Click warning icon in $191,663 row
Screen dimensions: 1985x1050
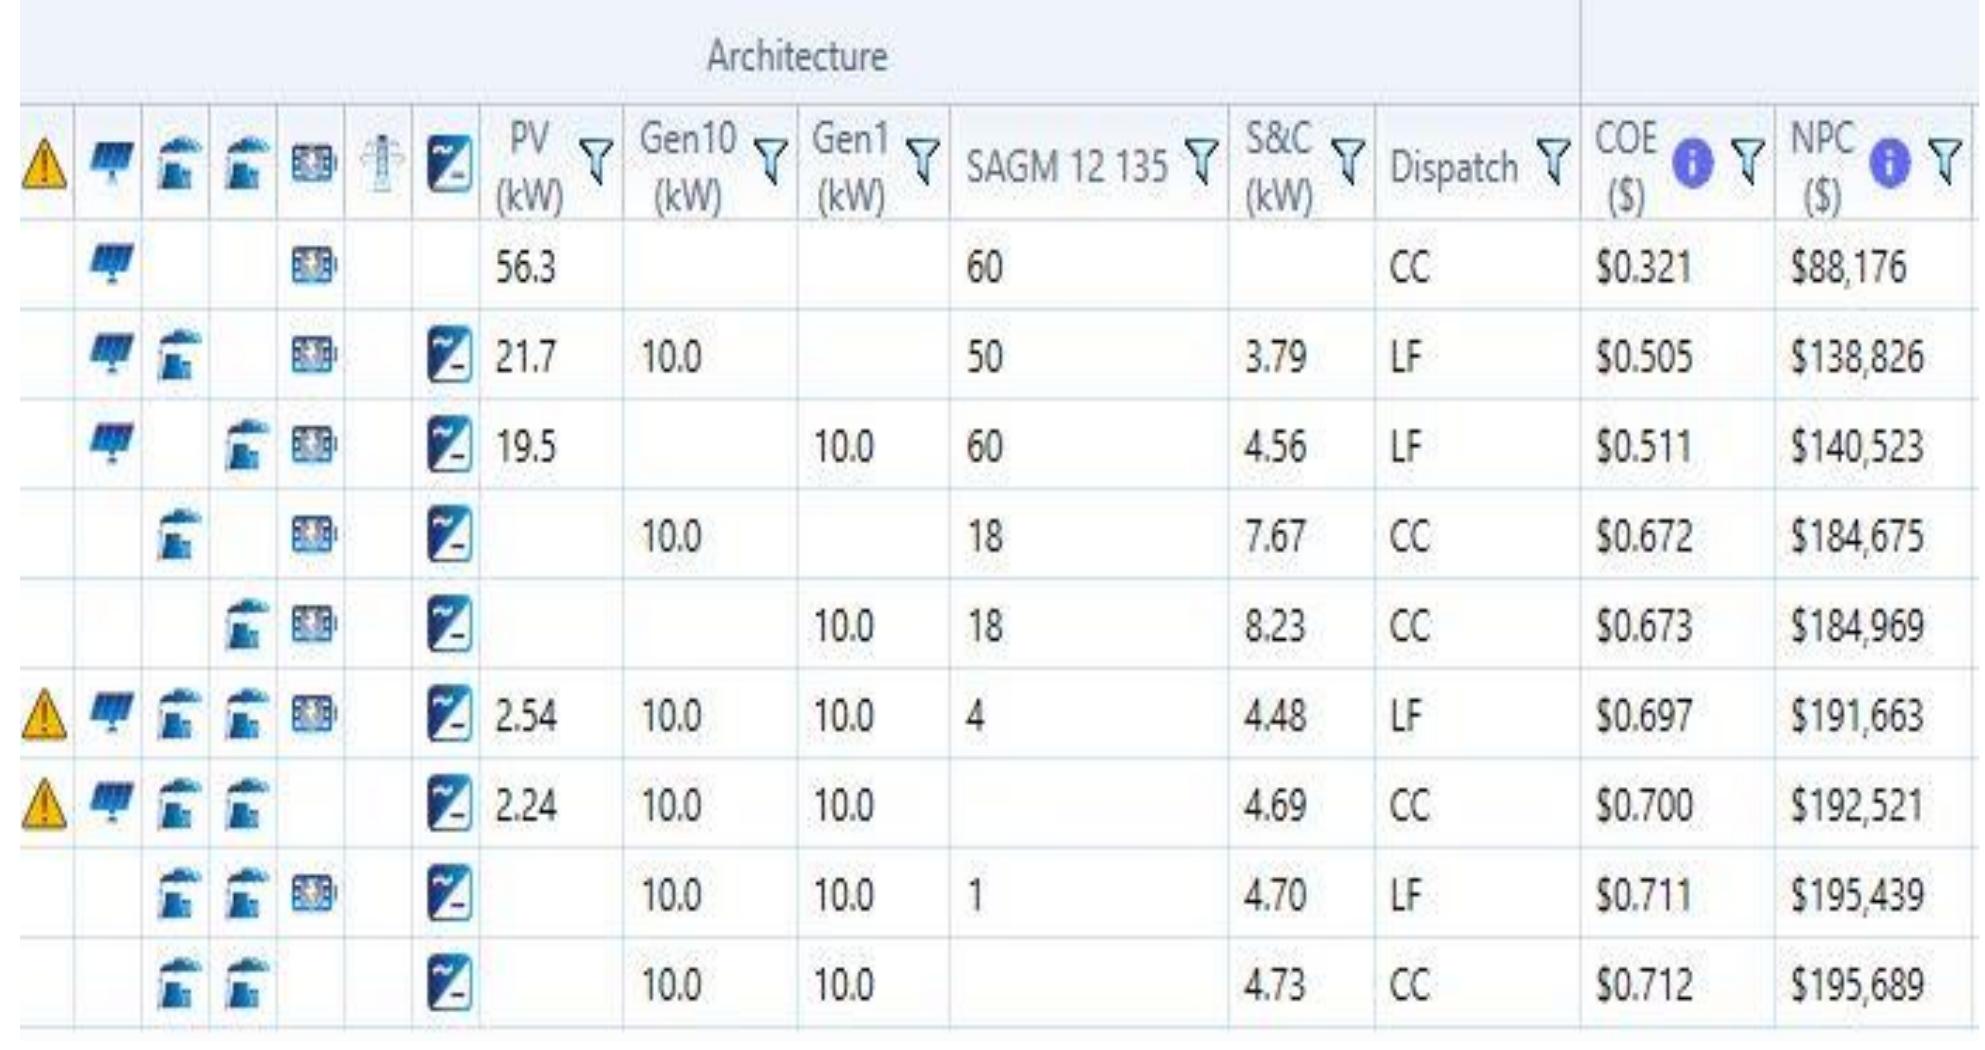[x=45, y=715]
